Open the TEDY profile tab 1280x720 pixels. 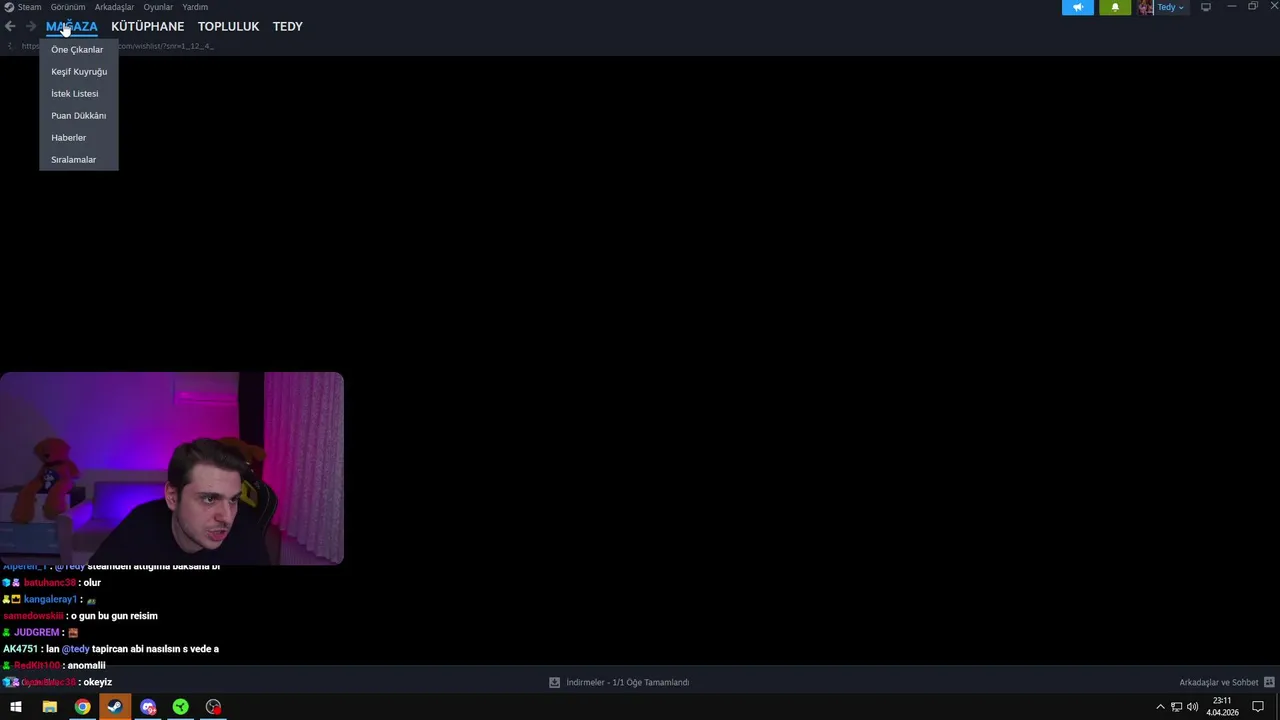(287, 26)
